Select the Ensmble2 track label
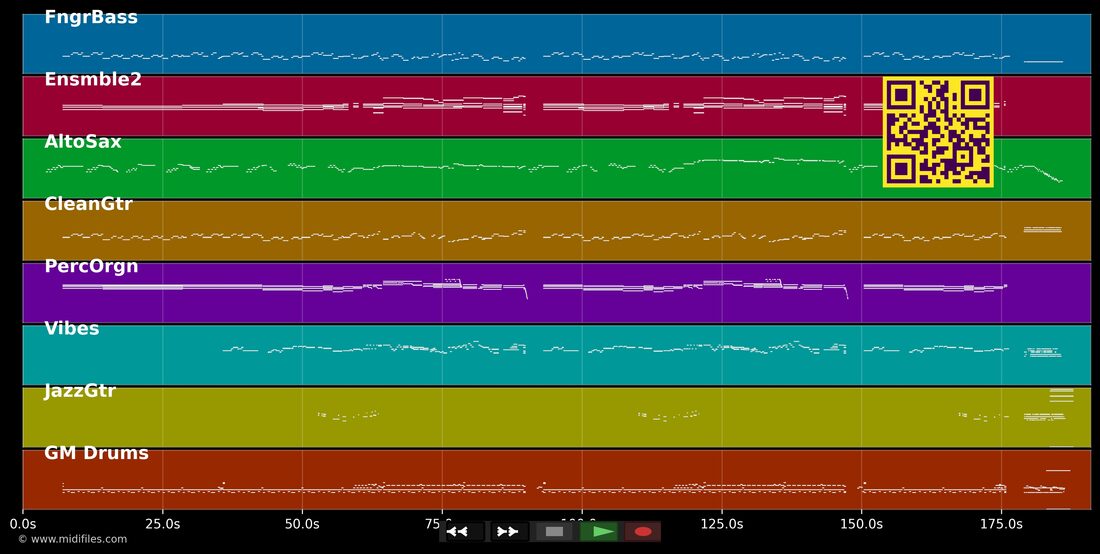Image resolution: width=1100 pixels, height=554 pixels. point(93,79)
